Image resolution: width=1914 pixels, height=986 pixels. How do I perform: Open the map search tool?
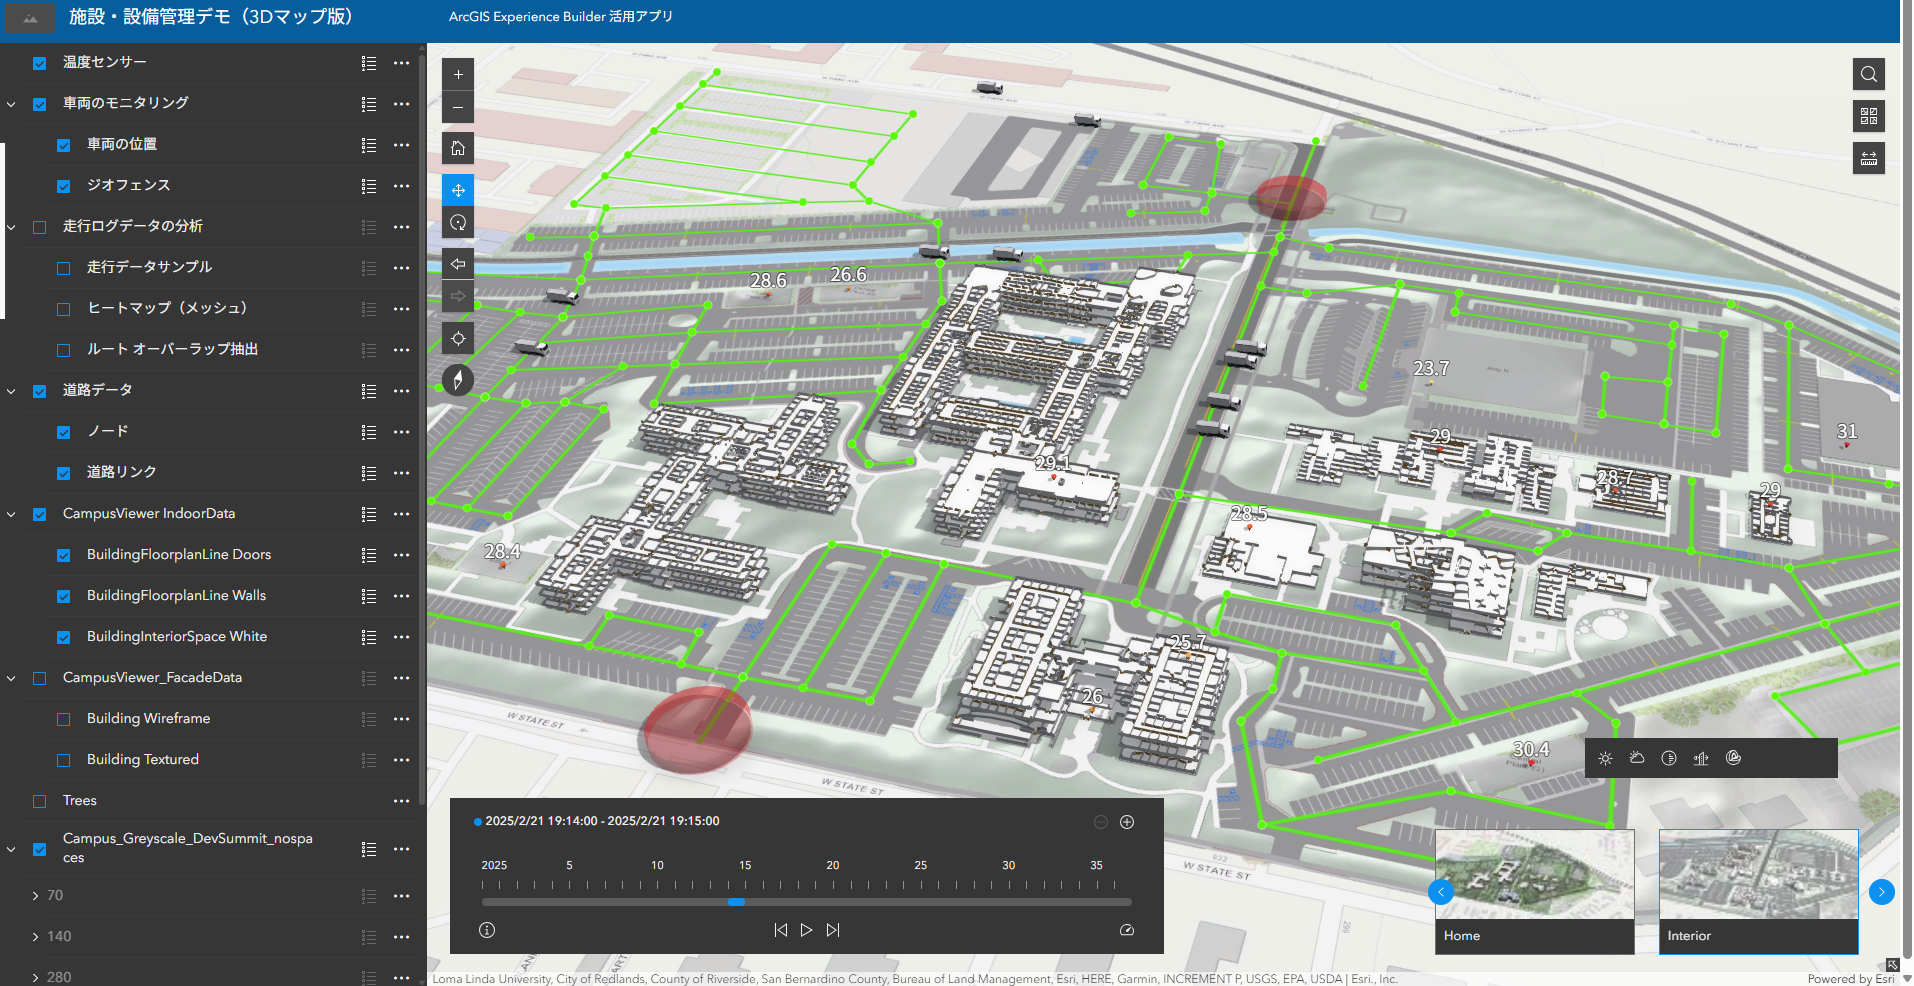1868,75
